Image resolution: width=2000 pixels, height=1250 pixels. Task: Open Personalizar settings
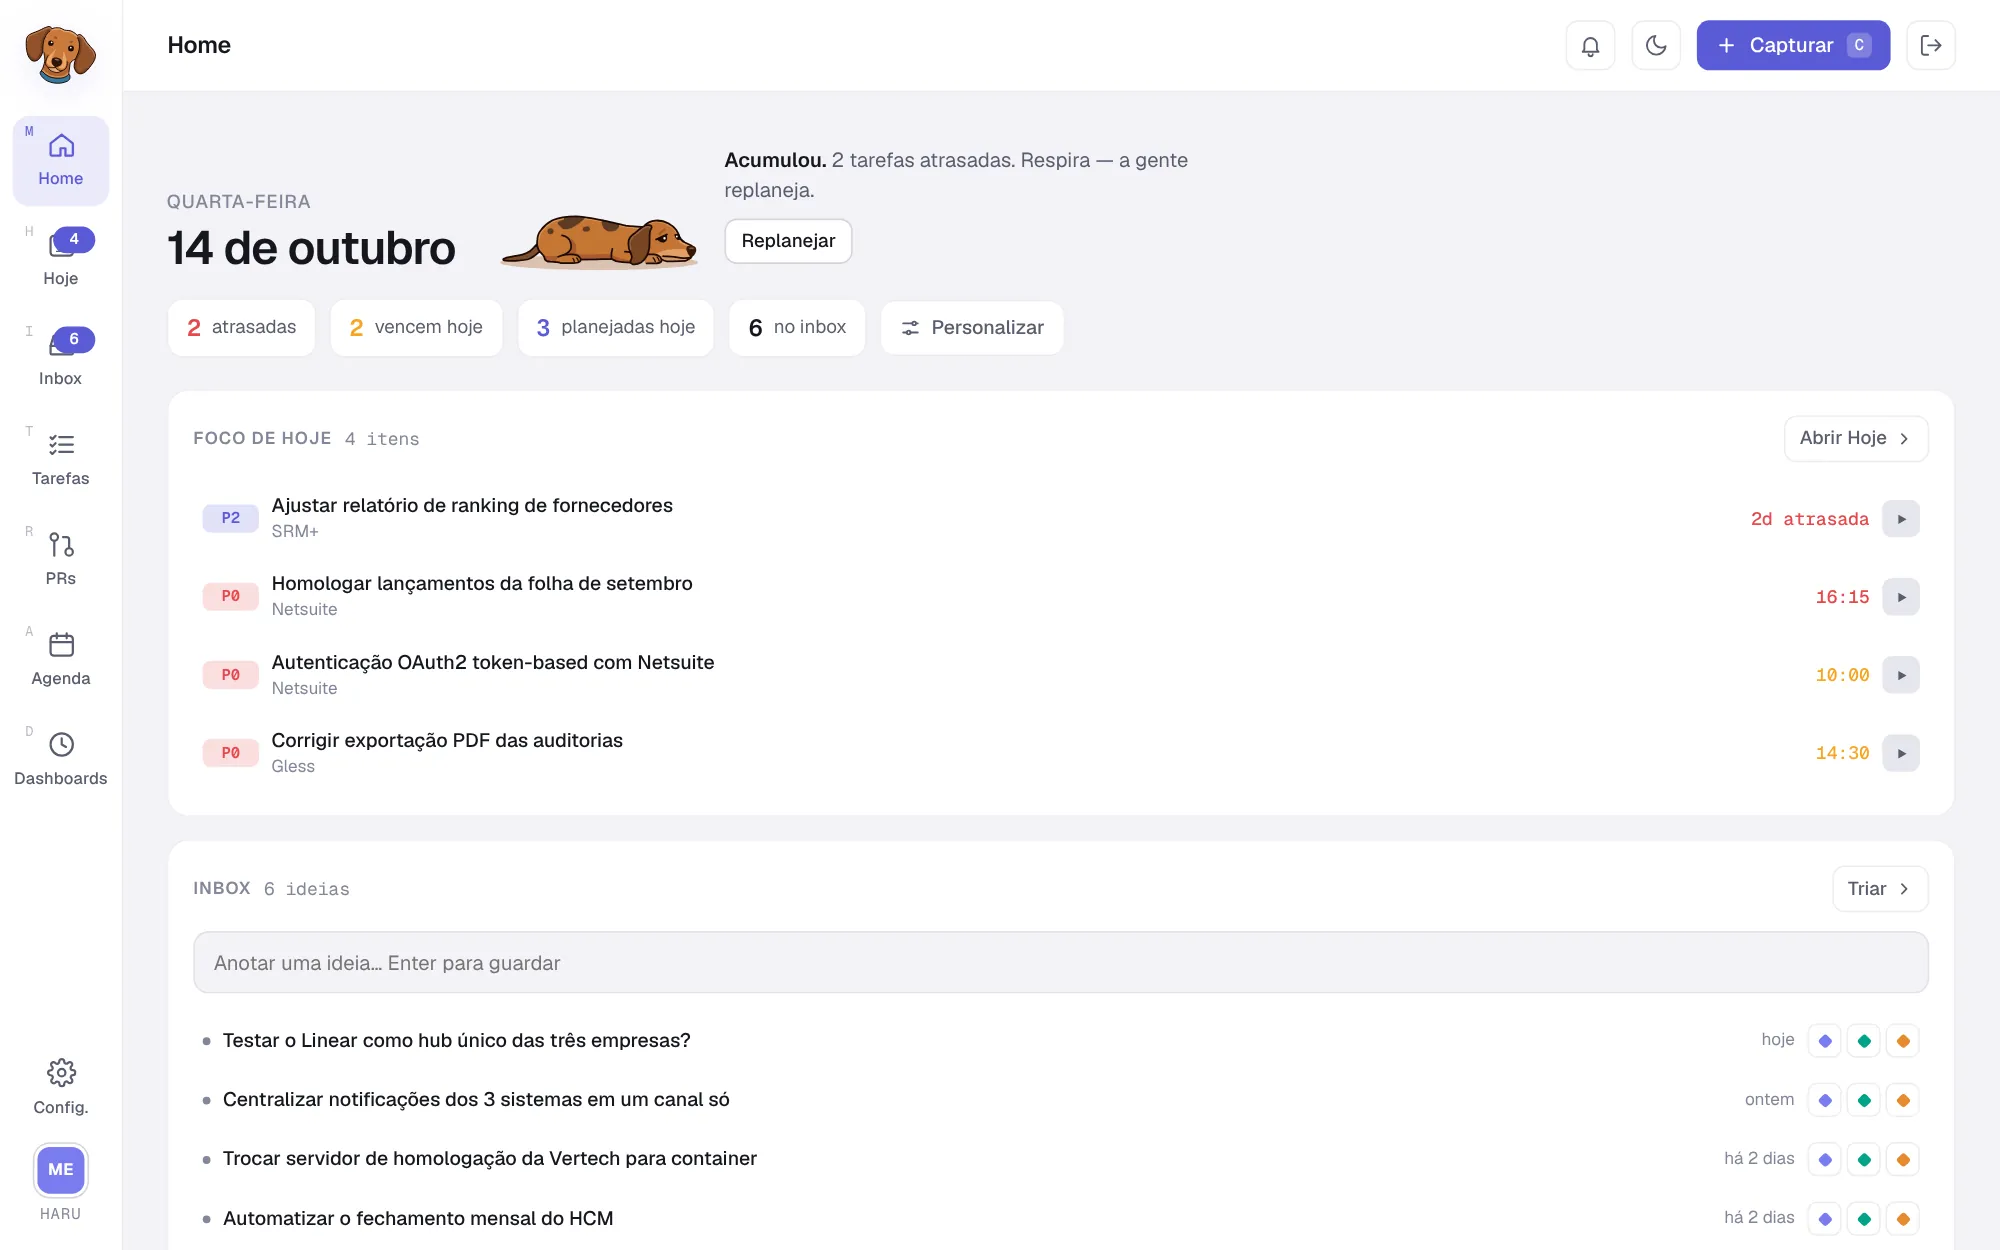972,328
